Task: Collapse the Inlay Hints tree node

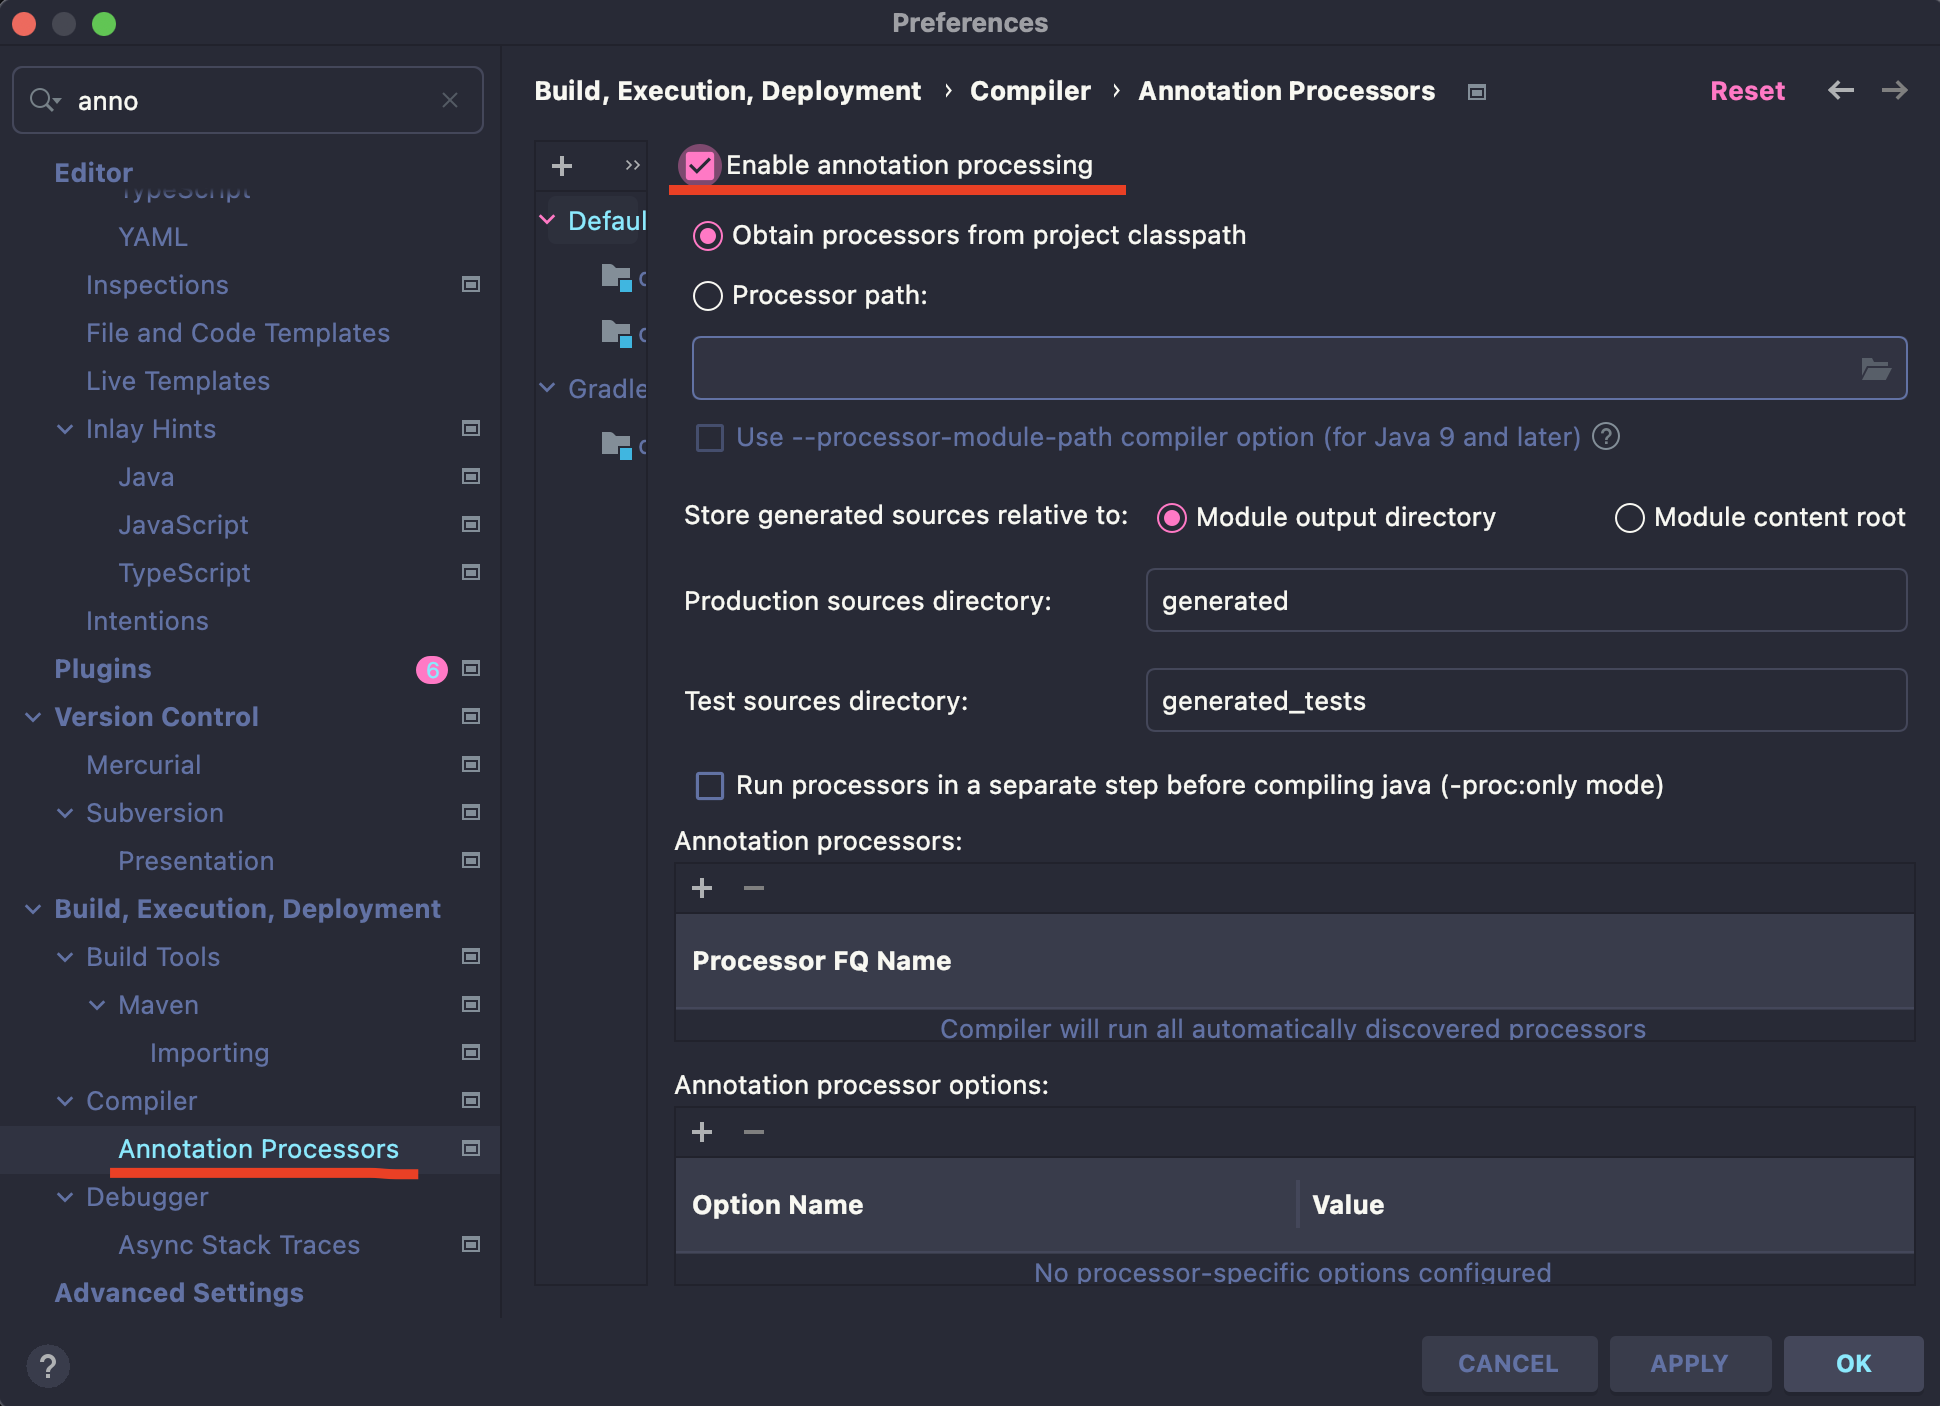Action: pyautogui.click(x=65, y=429)
